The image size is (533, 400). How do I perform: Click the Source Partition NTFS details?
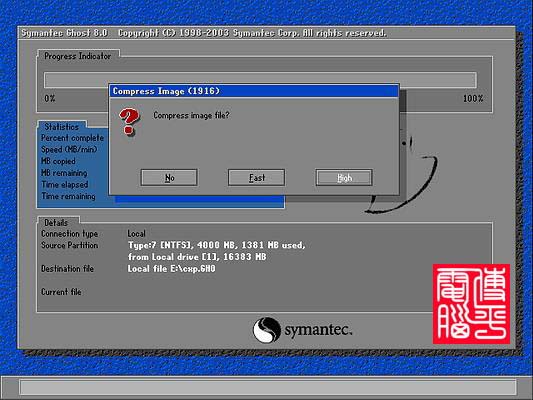[217, 251]
